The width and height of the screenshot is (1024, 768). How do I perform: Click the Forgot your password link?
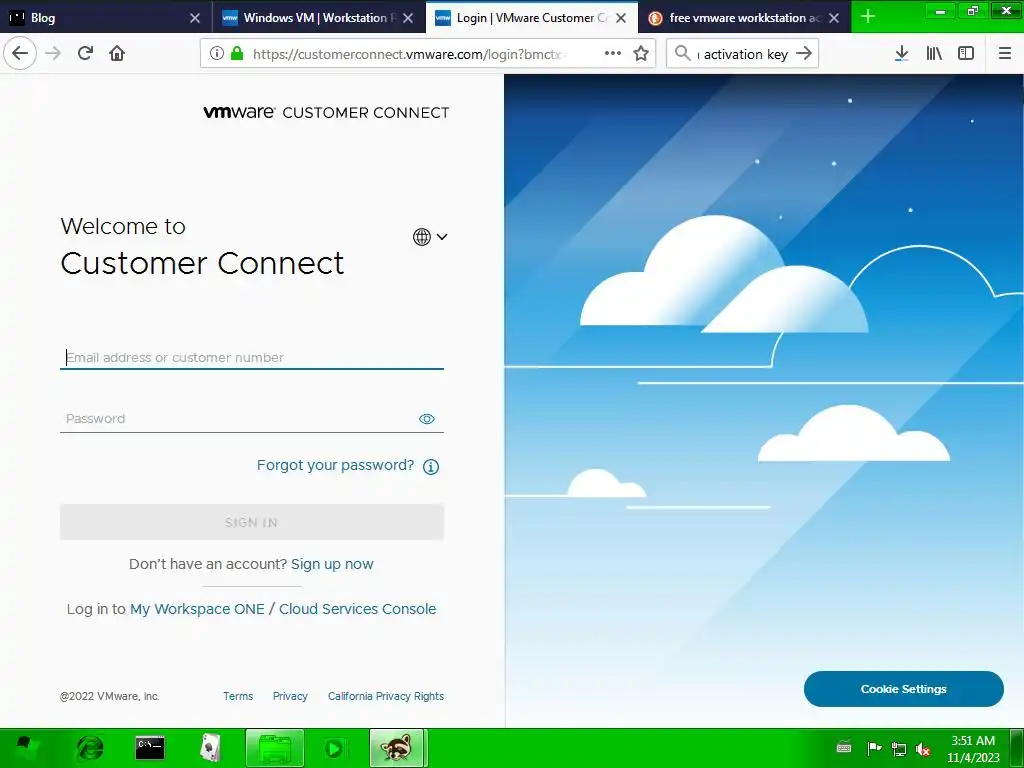coord(335,465)
